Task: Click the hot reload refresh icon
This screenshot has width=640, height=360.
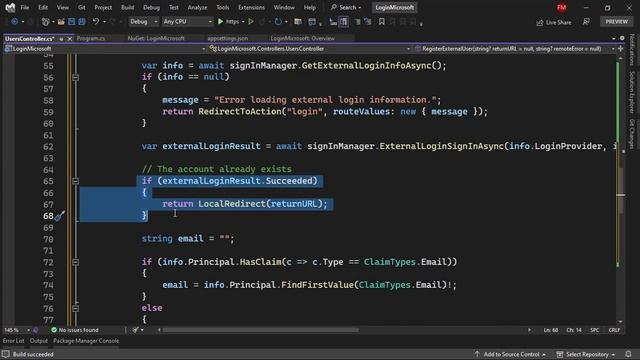Action: coord(278,22)
